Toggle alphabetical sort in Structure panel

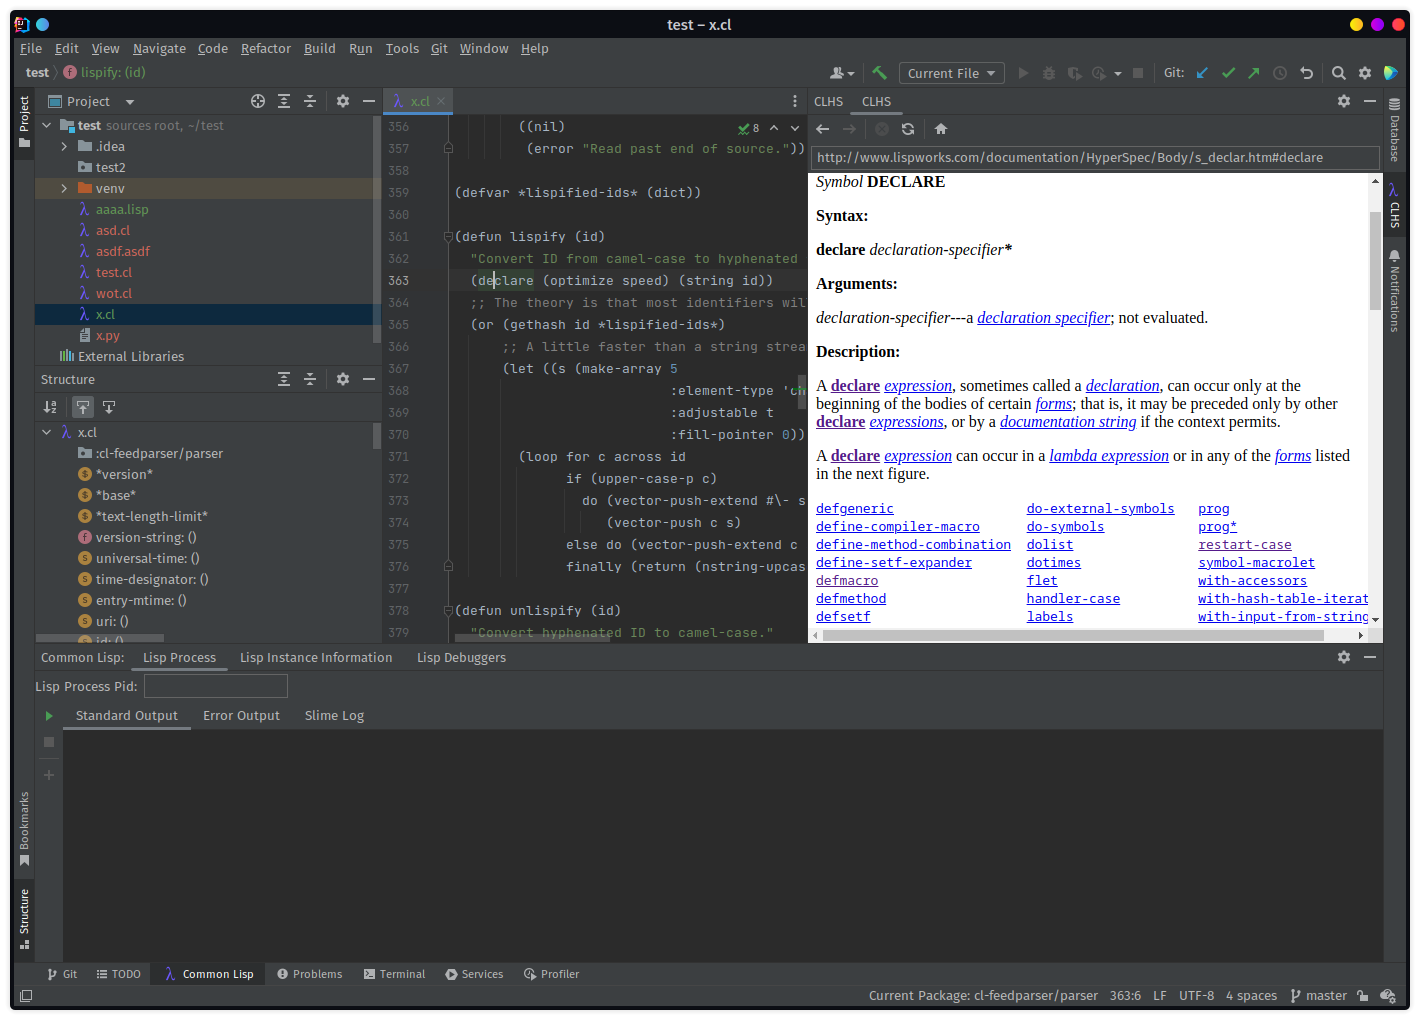pyautogui.click(x=51, y=407)
